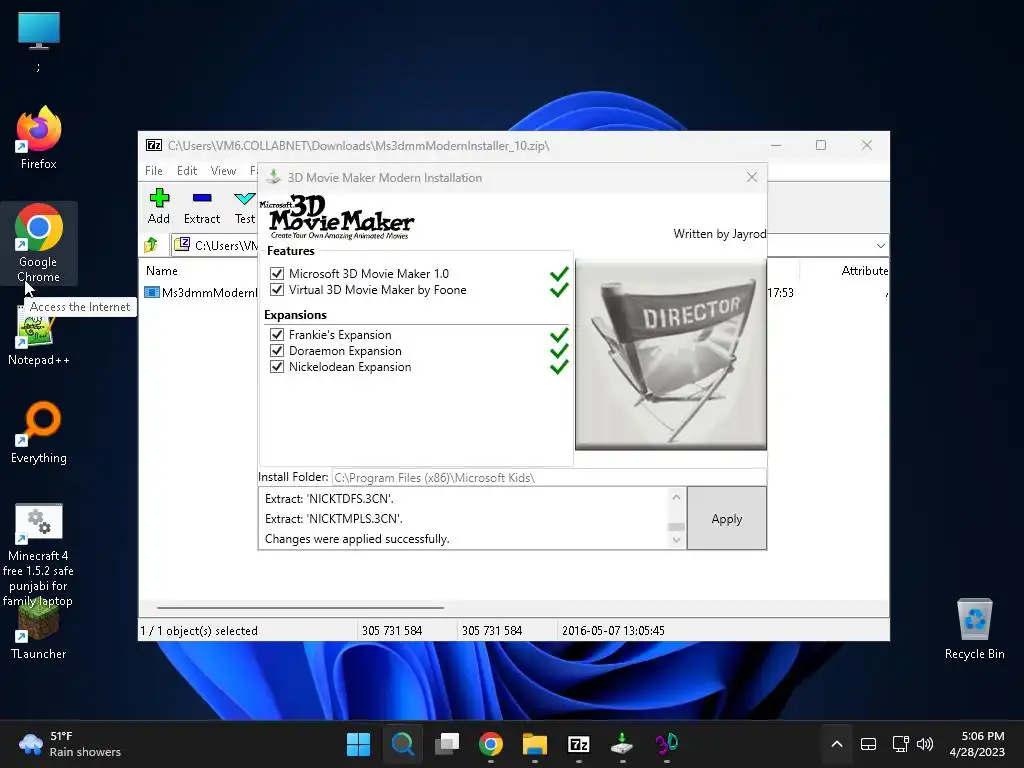Show hidden system tray icons
Image resolution: width=1024 pixels, height=768 pixels.
coord(837,744)
